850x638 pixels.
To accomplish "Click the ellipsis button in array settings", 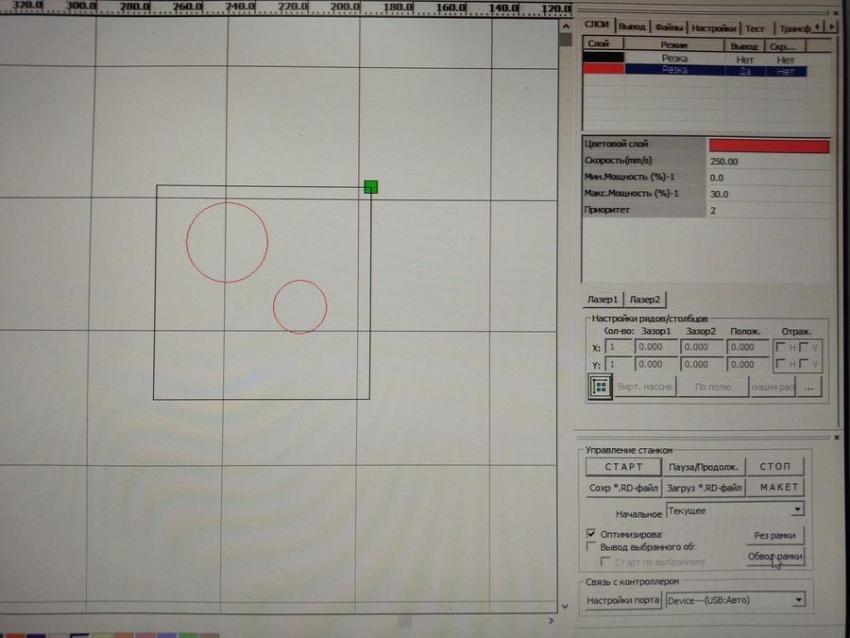I will (x=809, y=387).
